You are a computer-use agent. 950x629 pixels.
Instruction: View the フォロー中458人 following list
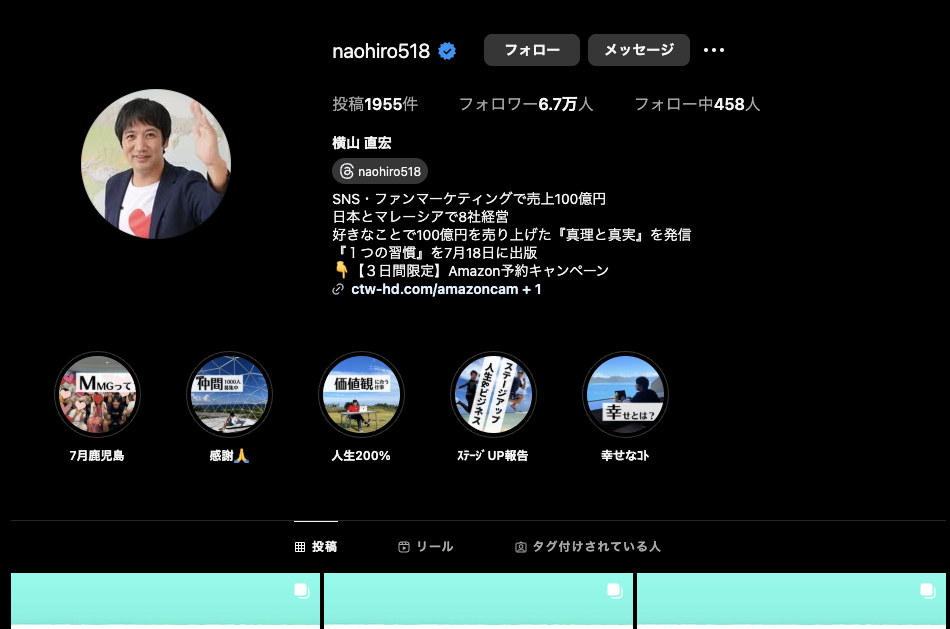(x=697, y=104)
